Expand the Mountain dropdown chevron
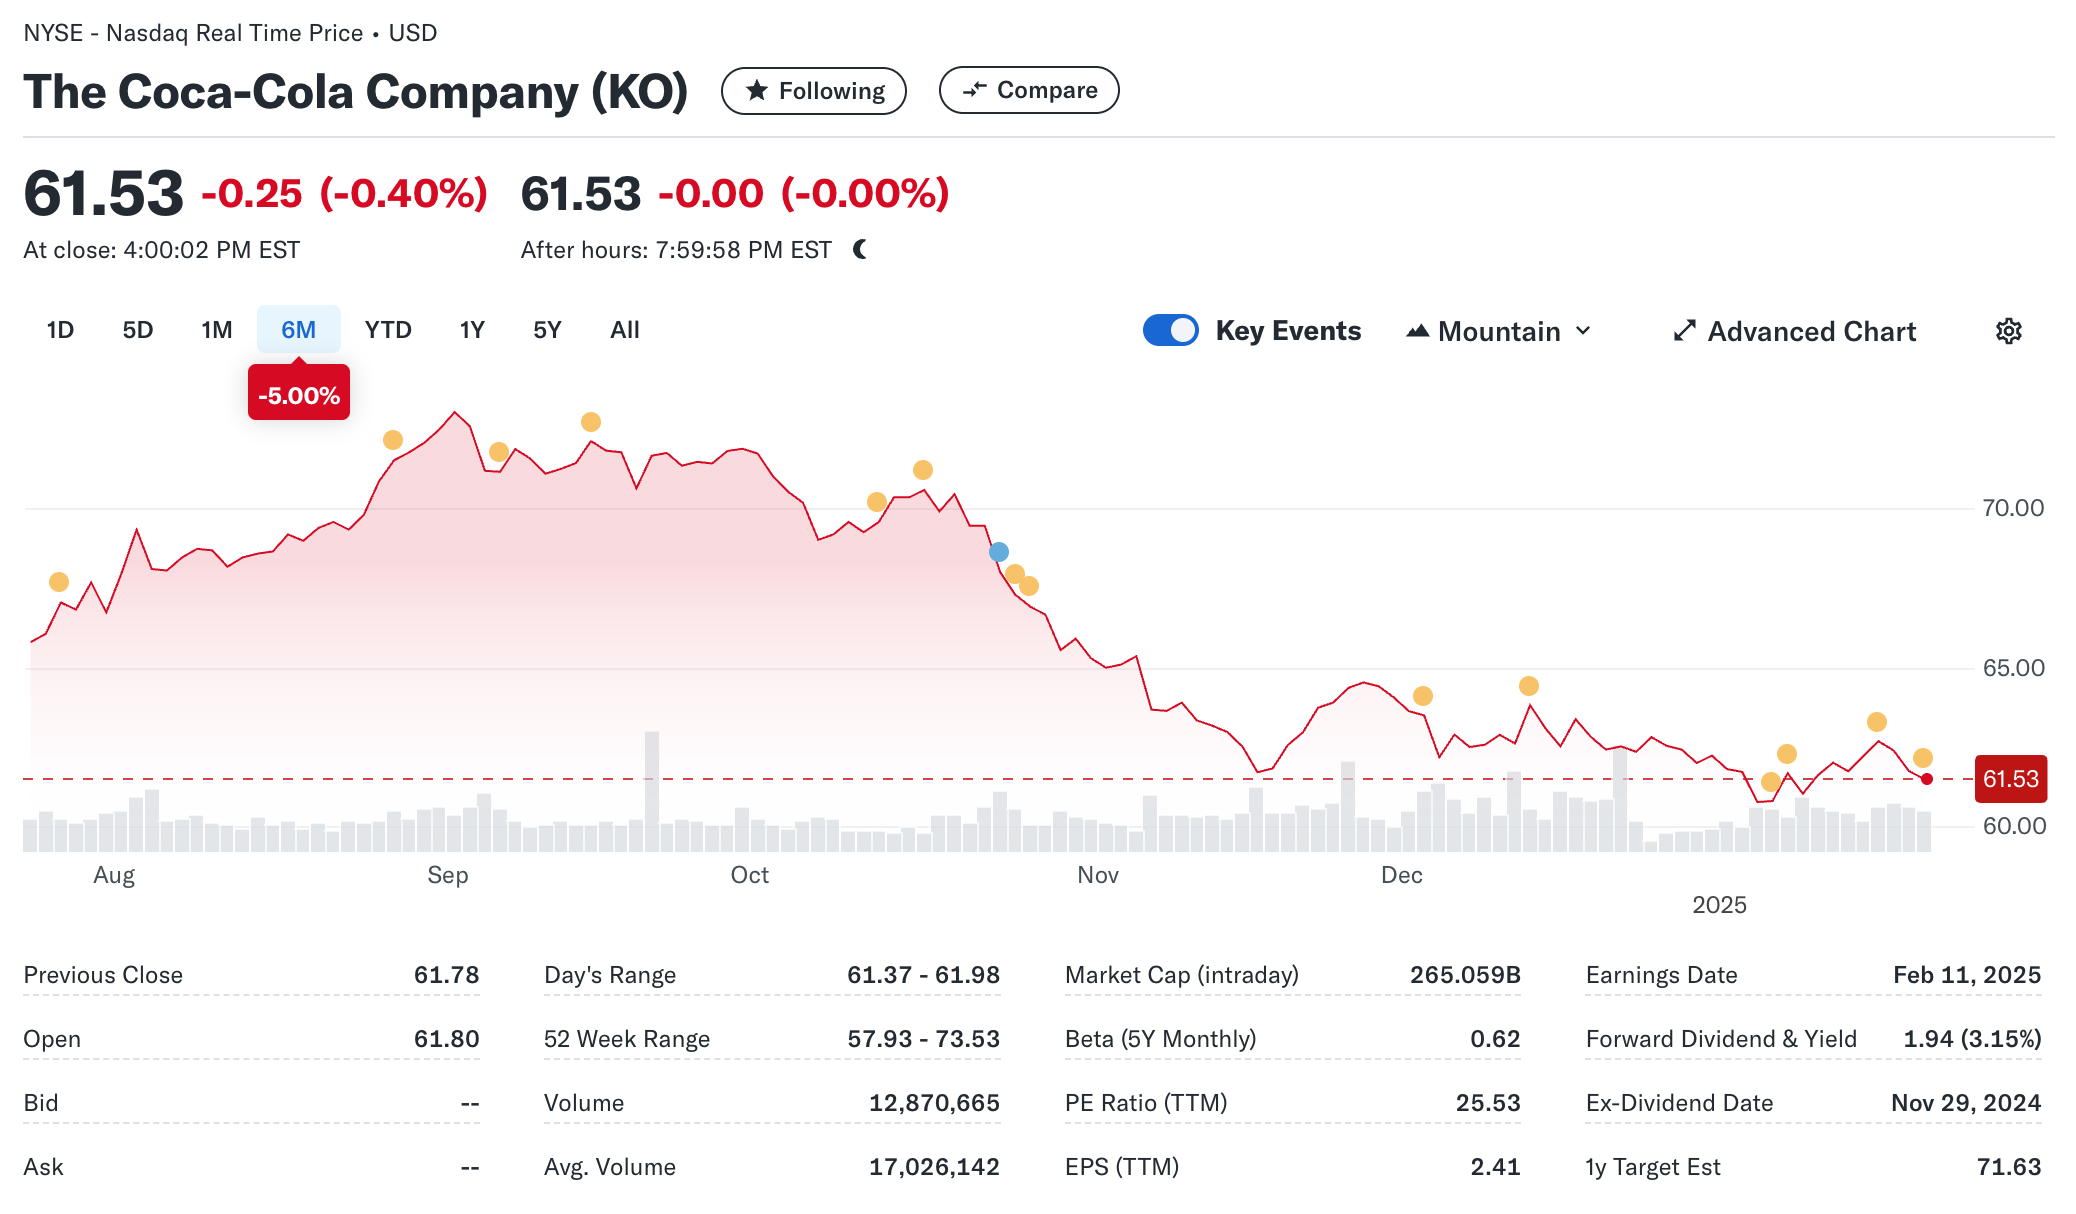The width and height of the screenshot is (2076, 1214). (1583, 331)
